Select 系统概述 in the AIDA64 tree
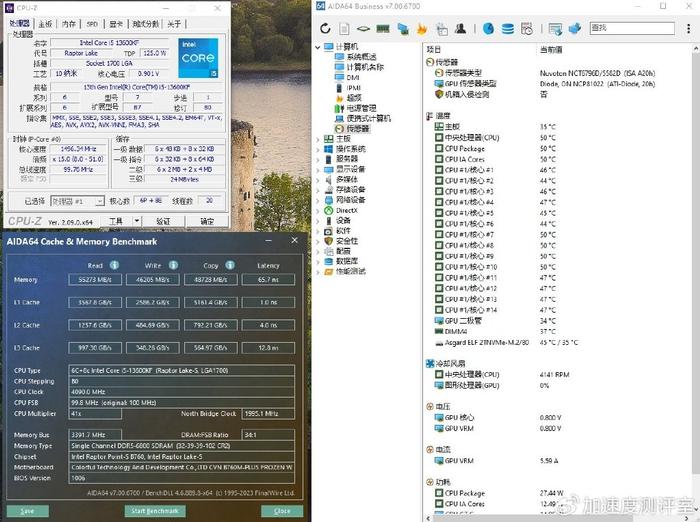 [x=361, y=57]
